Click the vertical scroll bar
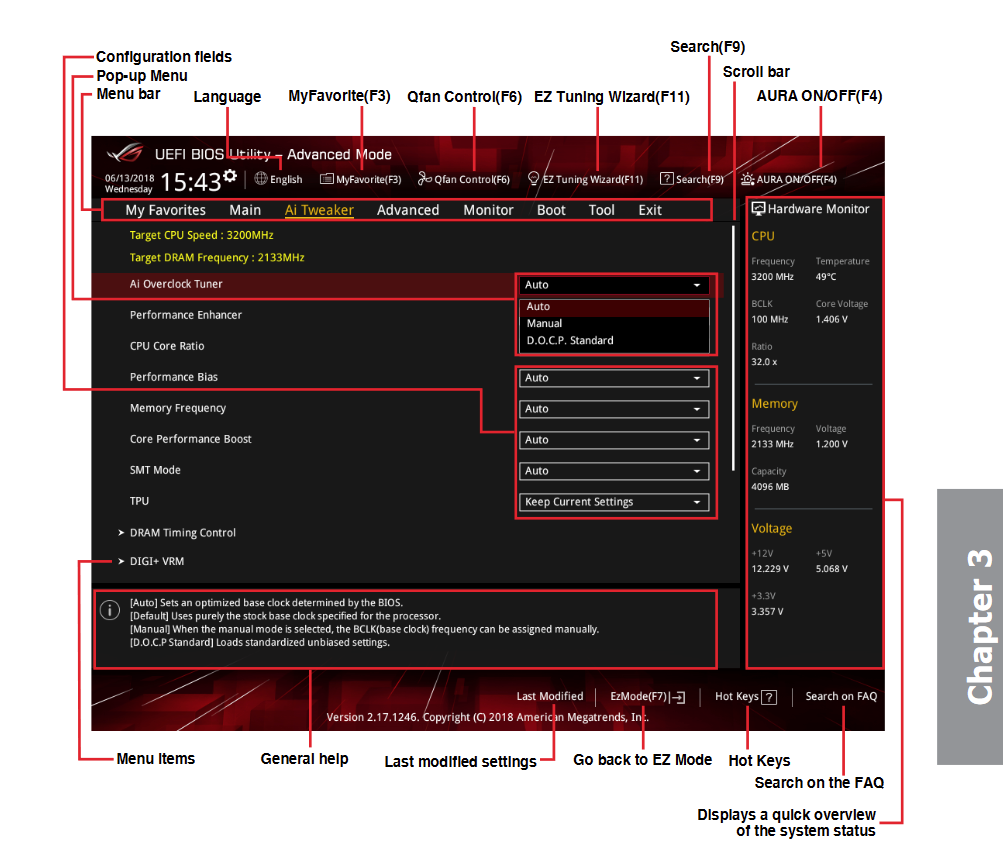 tap(733, 349)
